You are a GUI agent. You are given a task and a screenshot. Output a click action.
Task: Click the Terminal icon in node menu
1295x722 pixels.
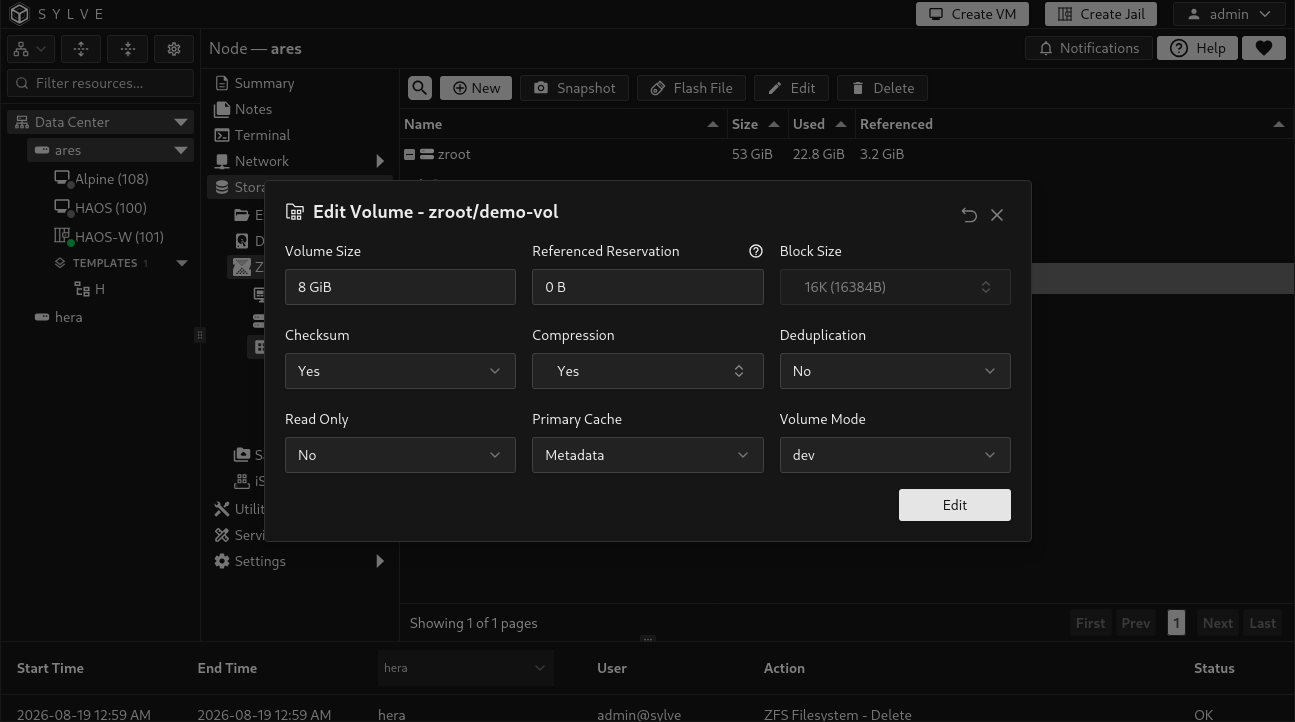pyautogui.click(x=222, y=135)
